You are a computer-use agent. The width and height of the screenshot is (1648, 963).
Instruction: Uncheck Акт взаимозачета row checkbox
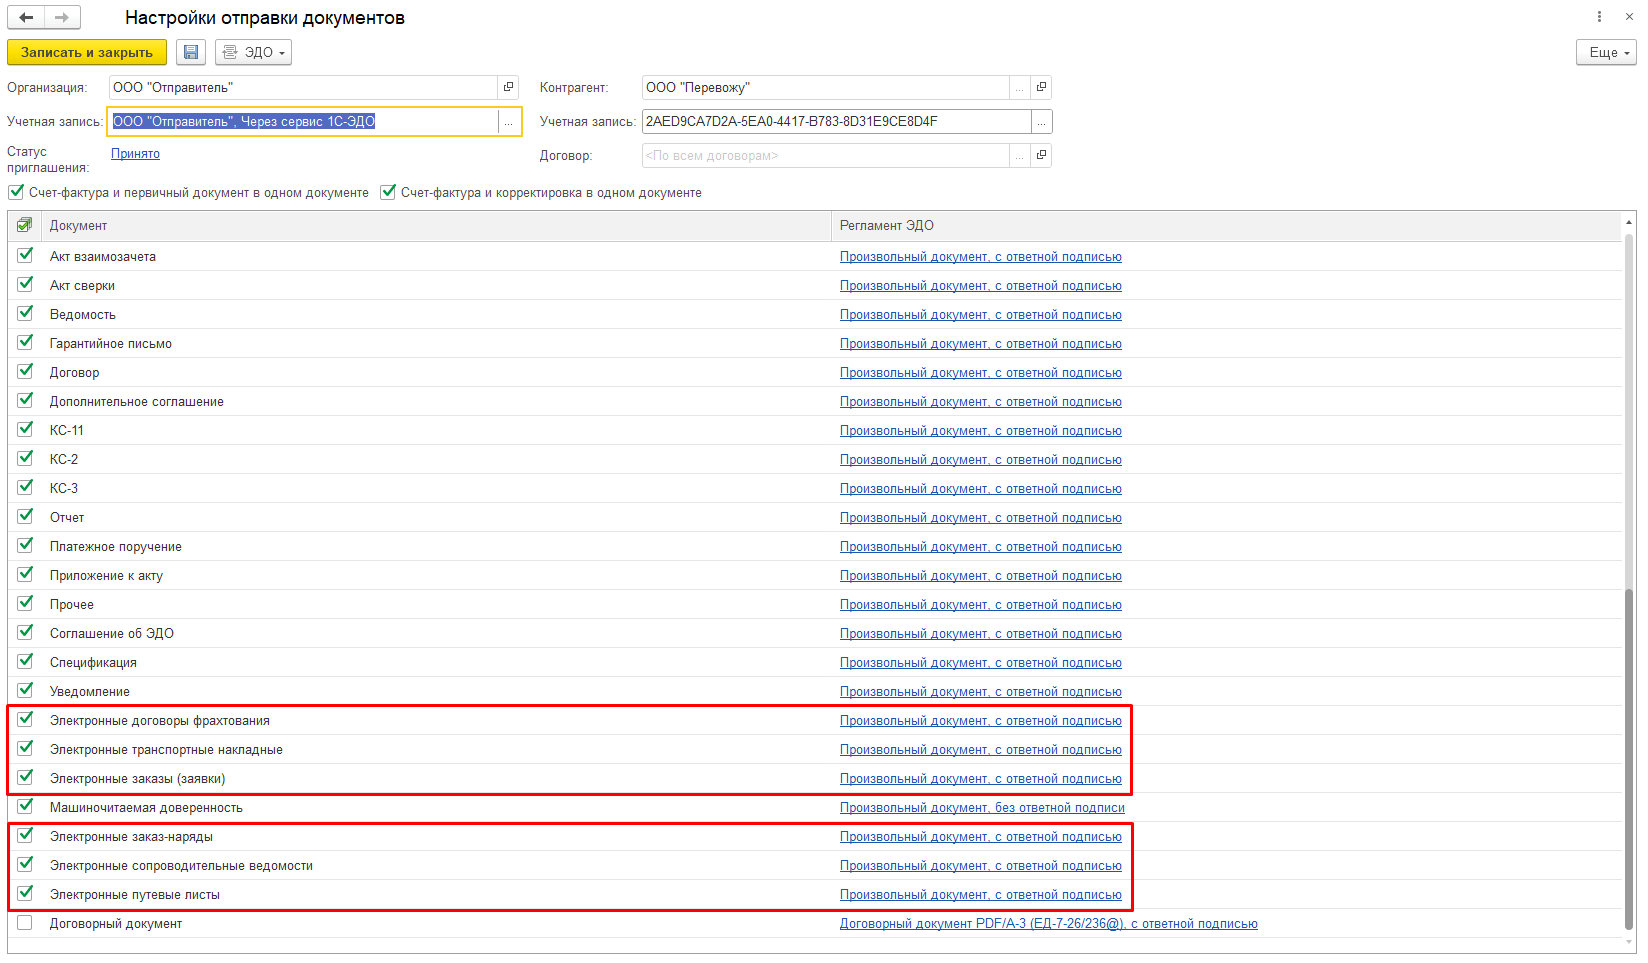point(25,256)
